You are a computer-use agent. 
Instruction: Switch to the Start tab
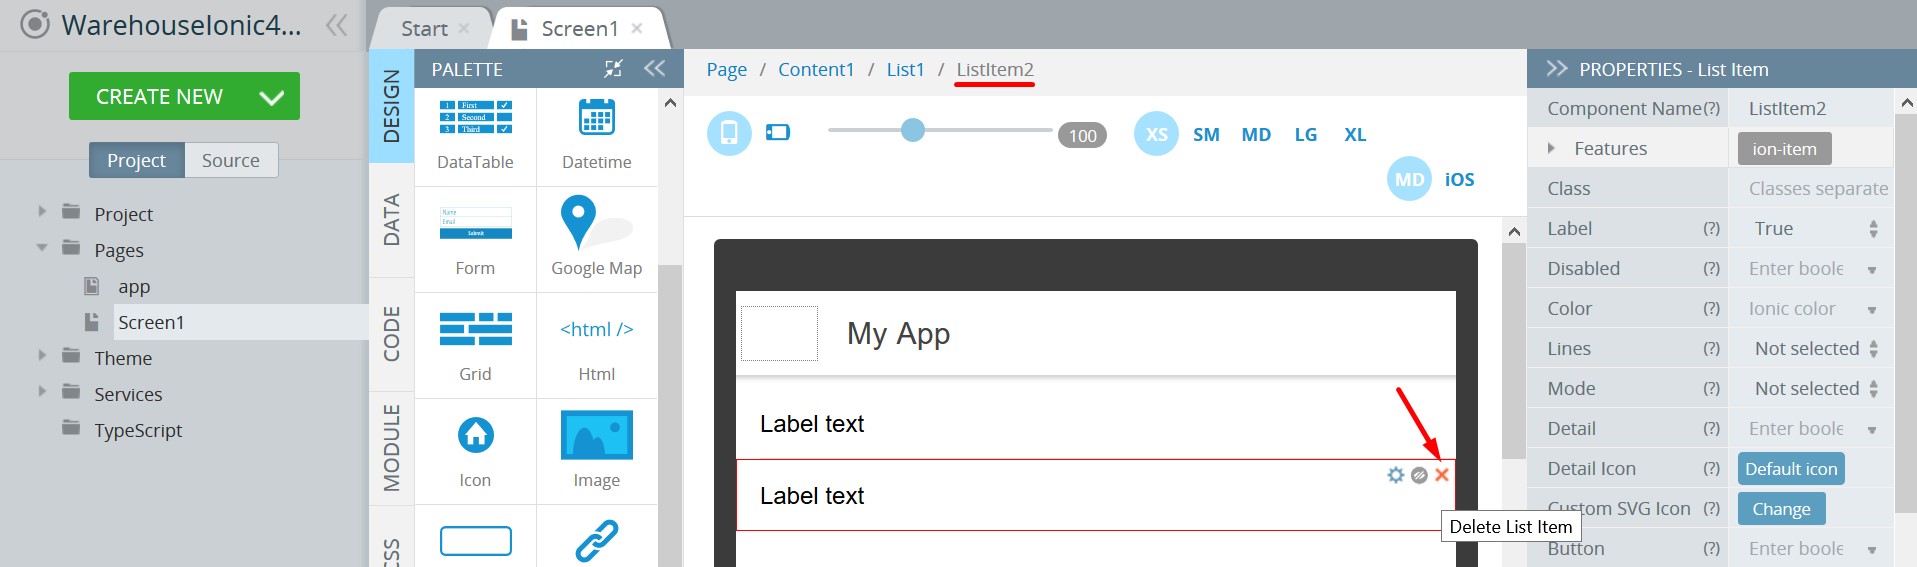coord(424,29)
